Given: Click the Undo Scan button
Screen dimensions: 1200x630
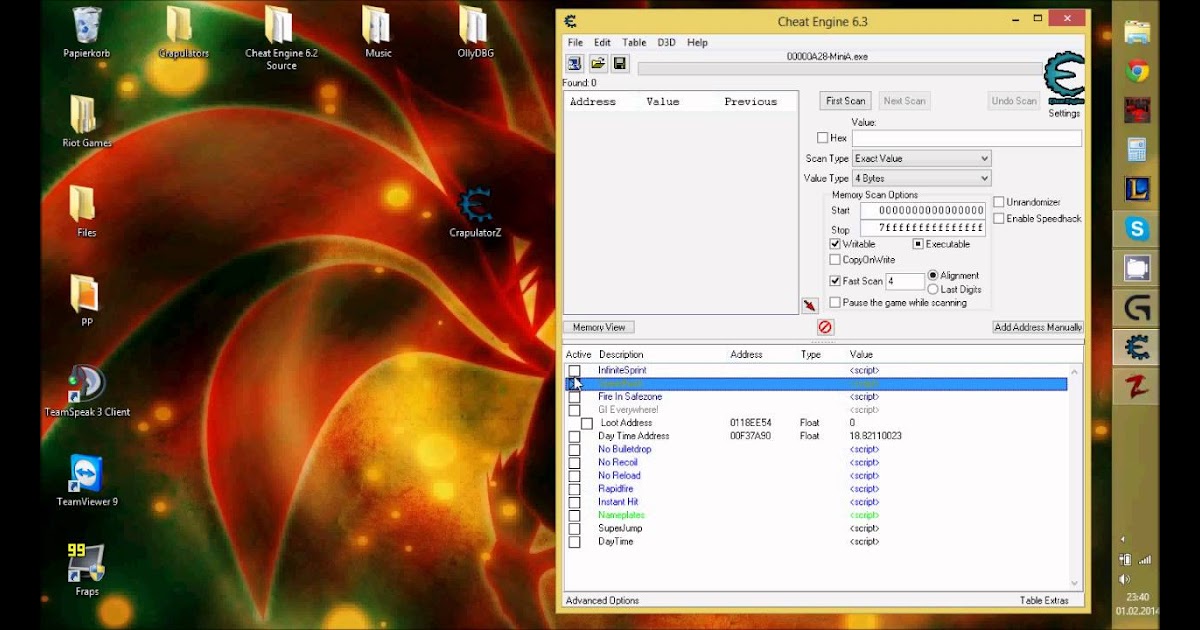Looking at the screenshot, I should click(1014, 101).
